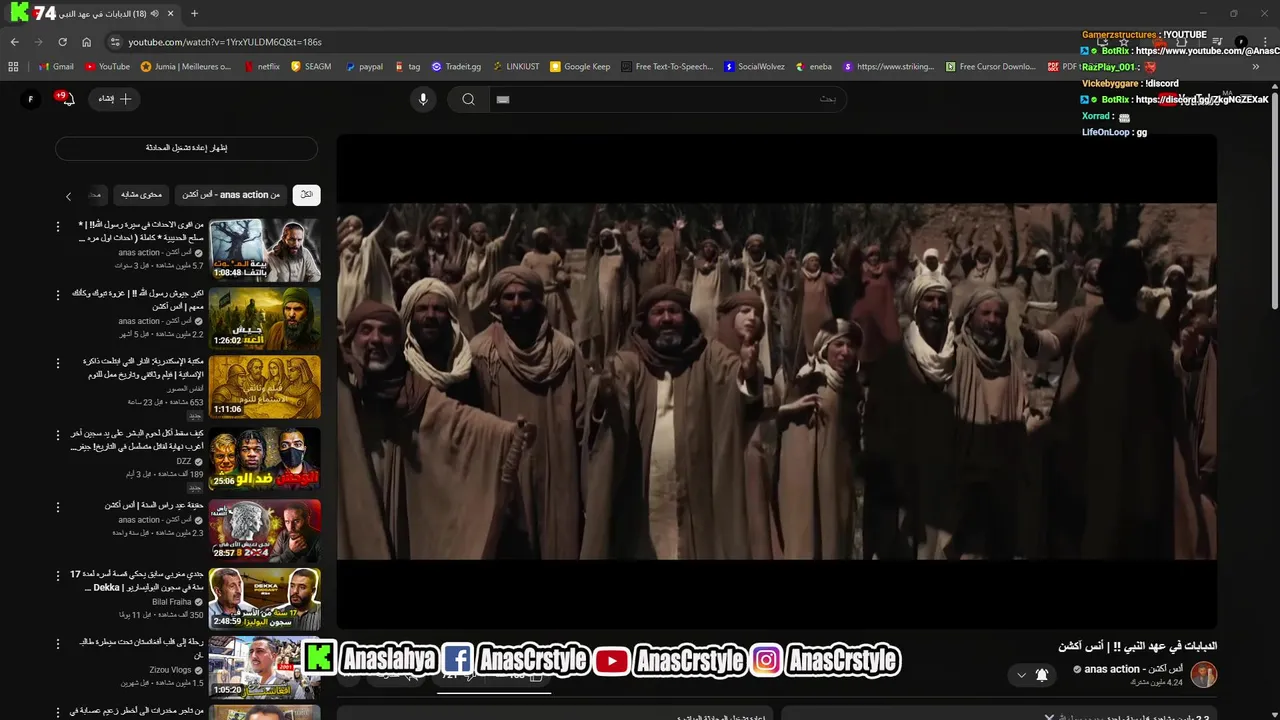Image resolution: width=1280 pixels, height=720 pixels.
Task: Open the 1:11:06 Alexandria library thumbnail
Action: point(265,387)
